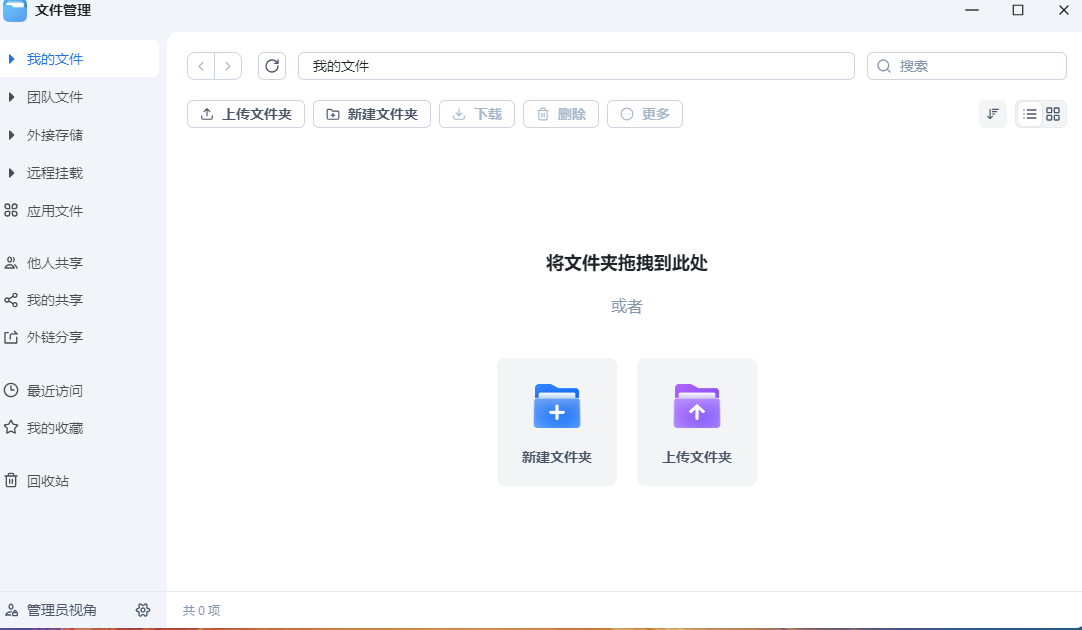This screenshot has width=1082, height=630.
Task: Expand the 外接存储 tree node
Action: coord(11,135)
